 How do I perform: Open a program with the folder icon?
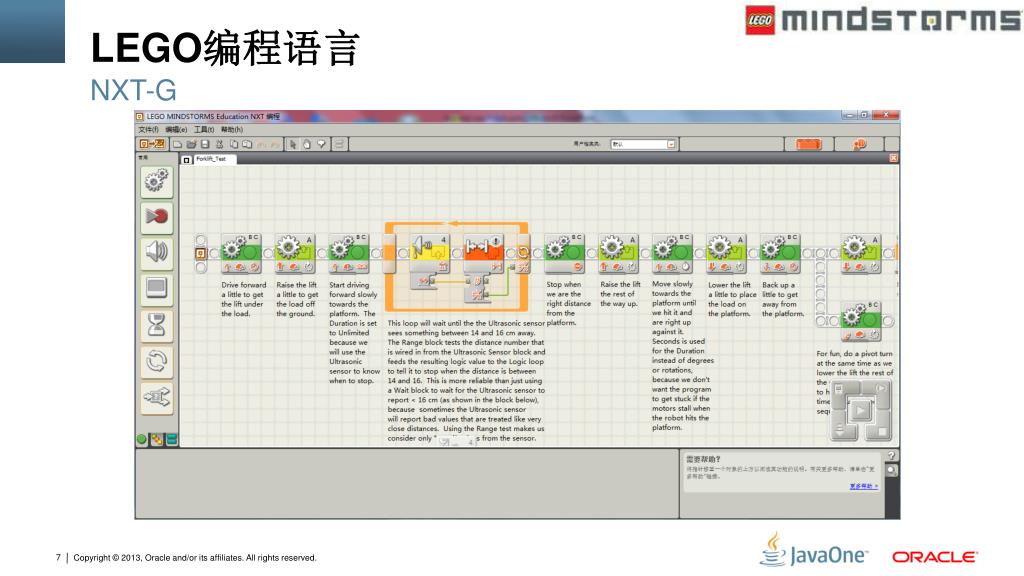191,144
